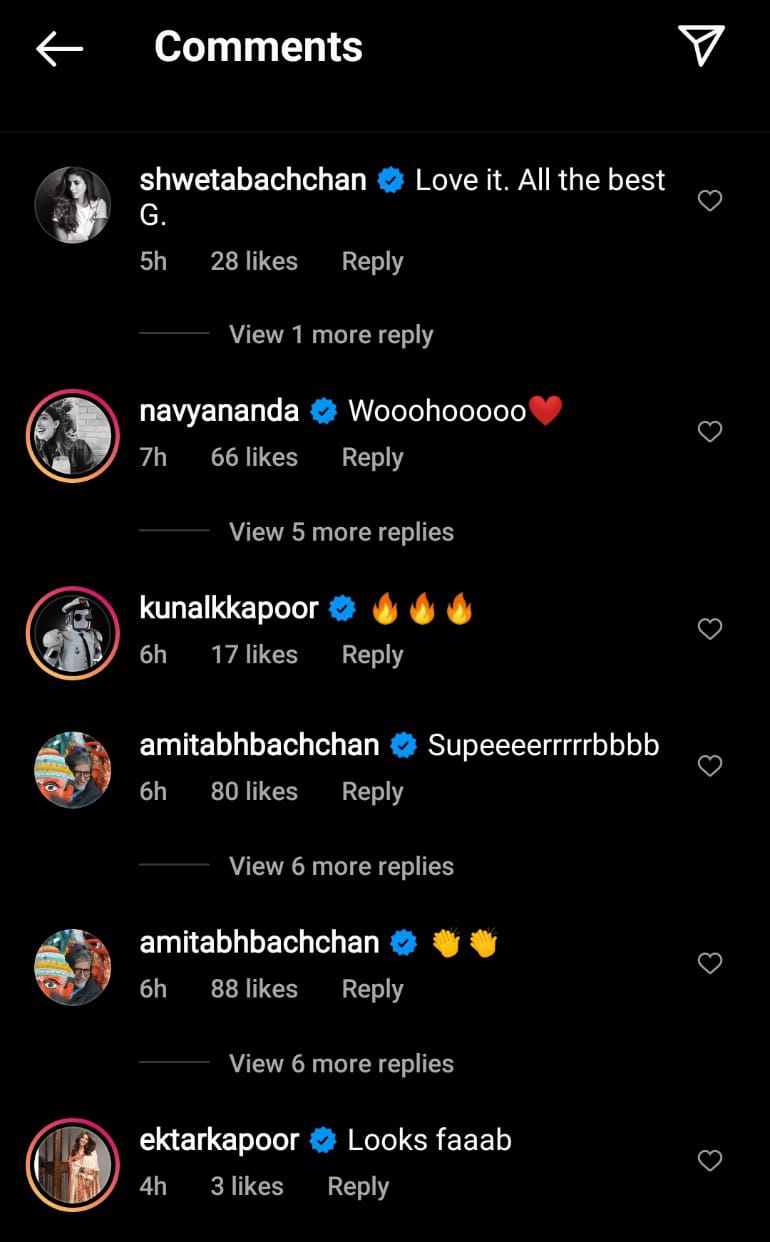The width and height of the screenshot is (770, 1242).
Task: Heart ektarkapoor's Looks faaab comment
Action: (x=709, y=1161)
